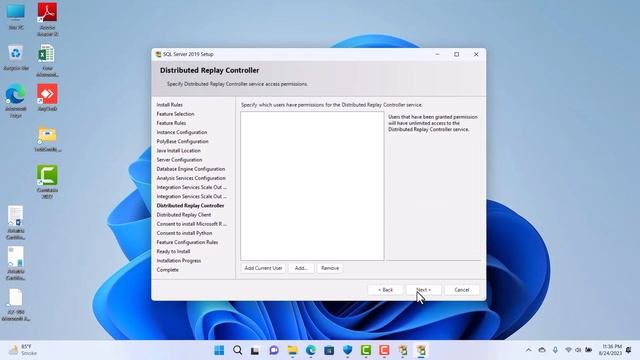Open Wi-Fi network tray icon
Viewport: 640px width, 360px height.
coord(568,350)
